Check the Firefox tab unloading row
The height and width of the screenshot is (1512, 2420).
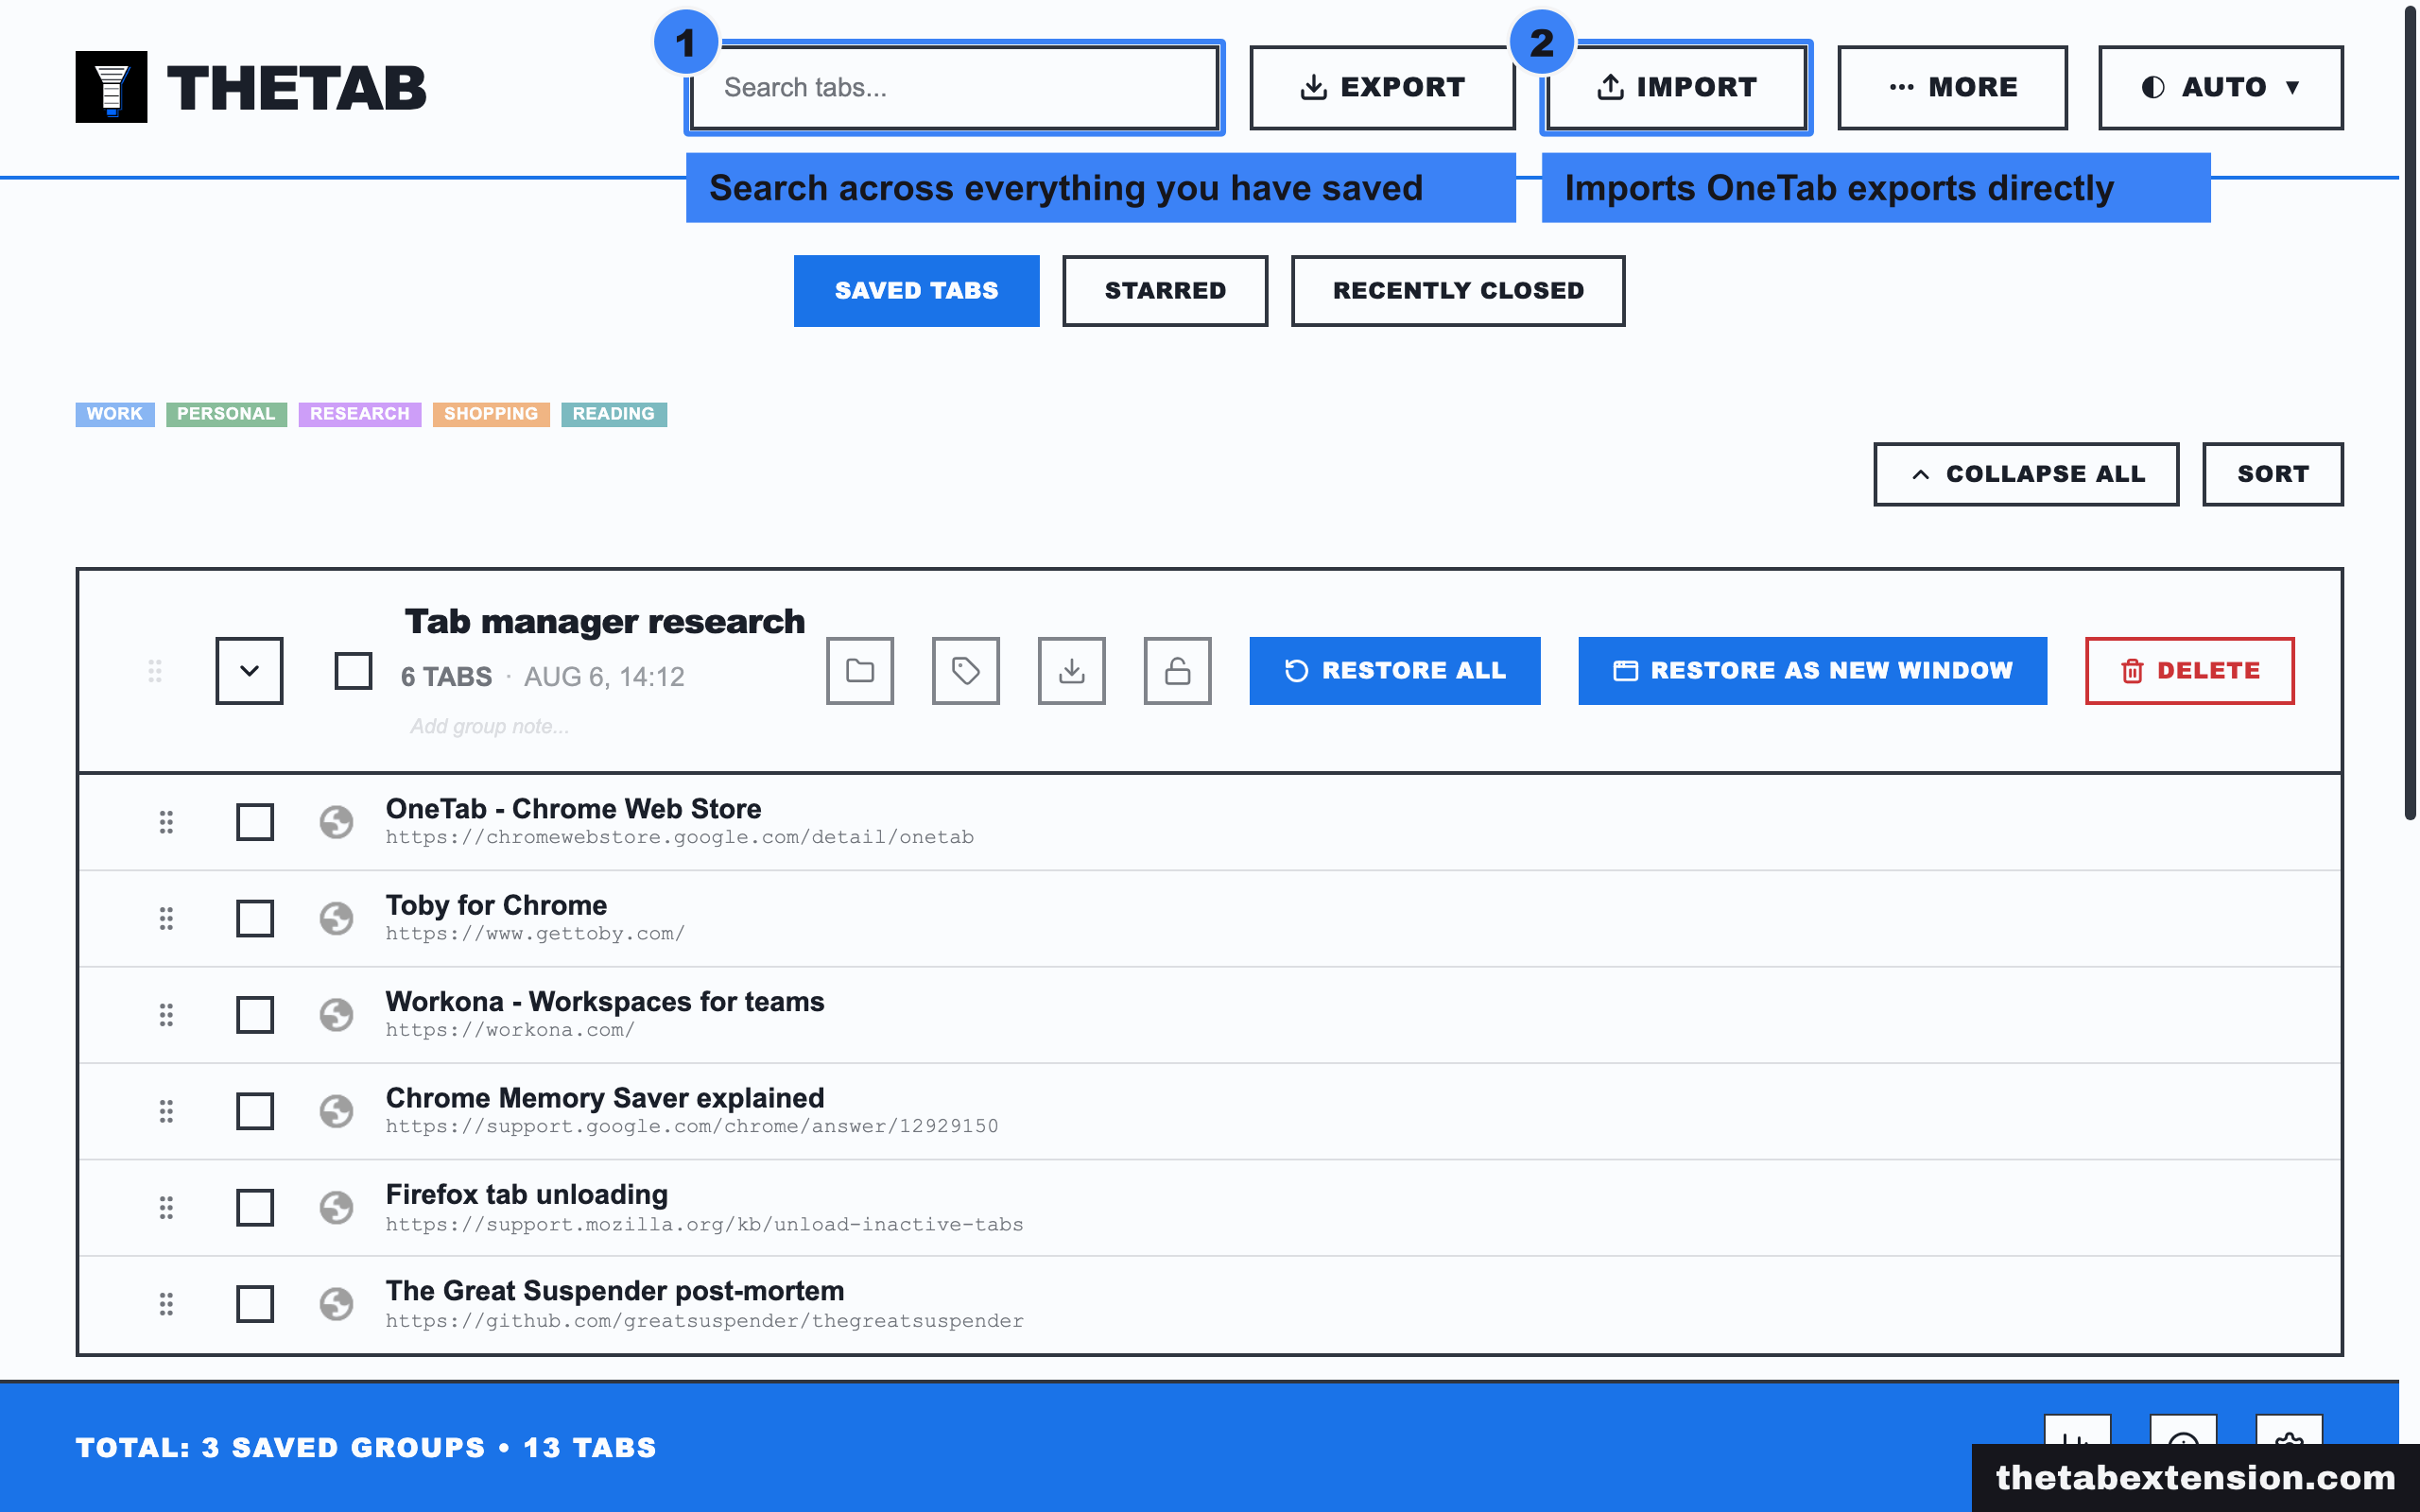255,1208
